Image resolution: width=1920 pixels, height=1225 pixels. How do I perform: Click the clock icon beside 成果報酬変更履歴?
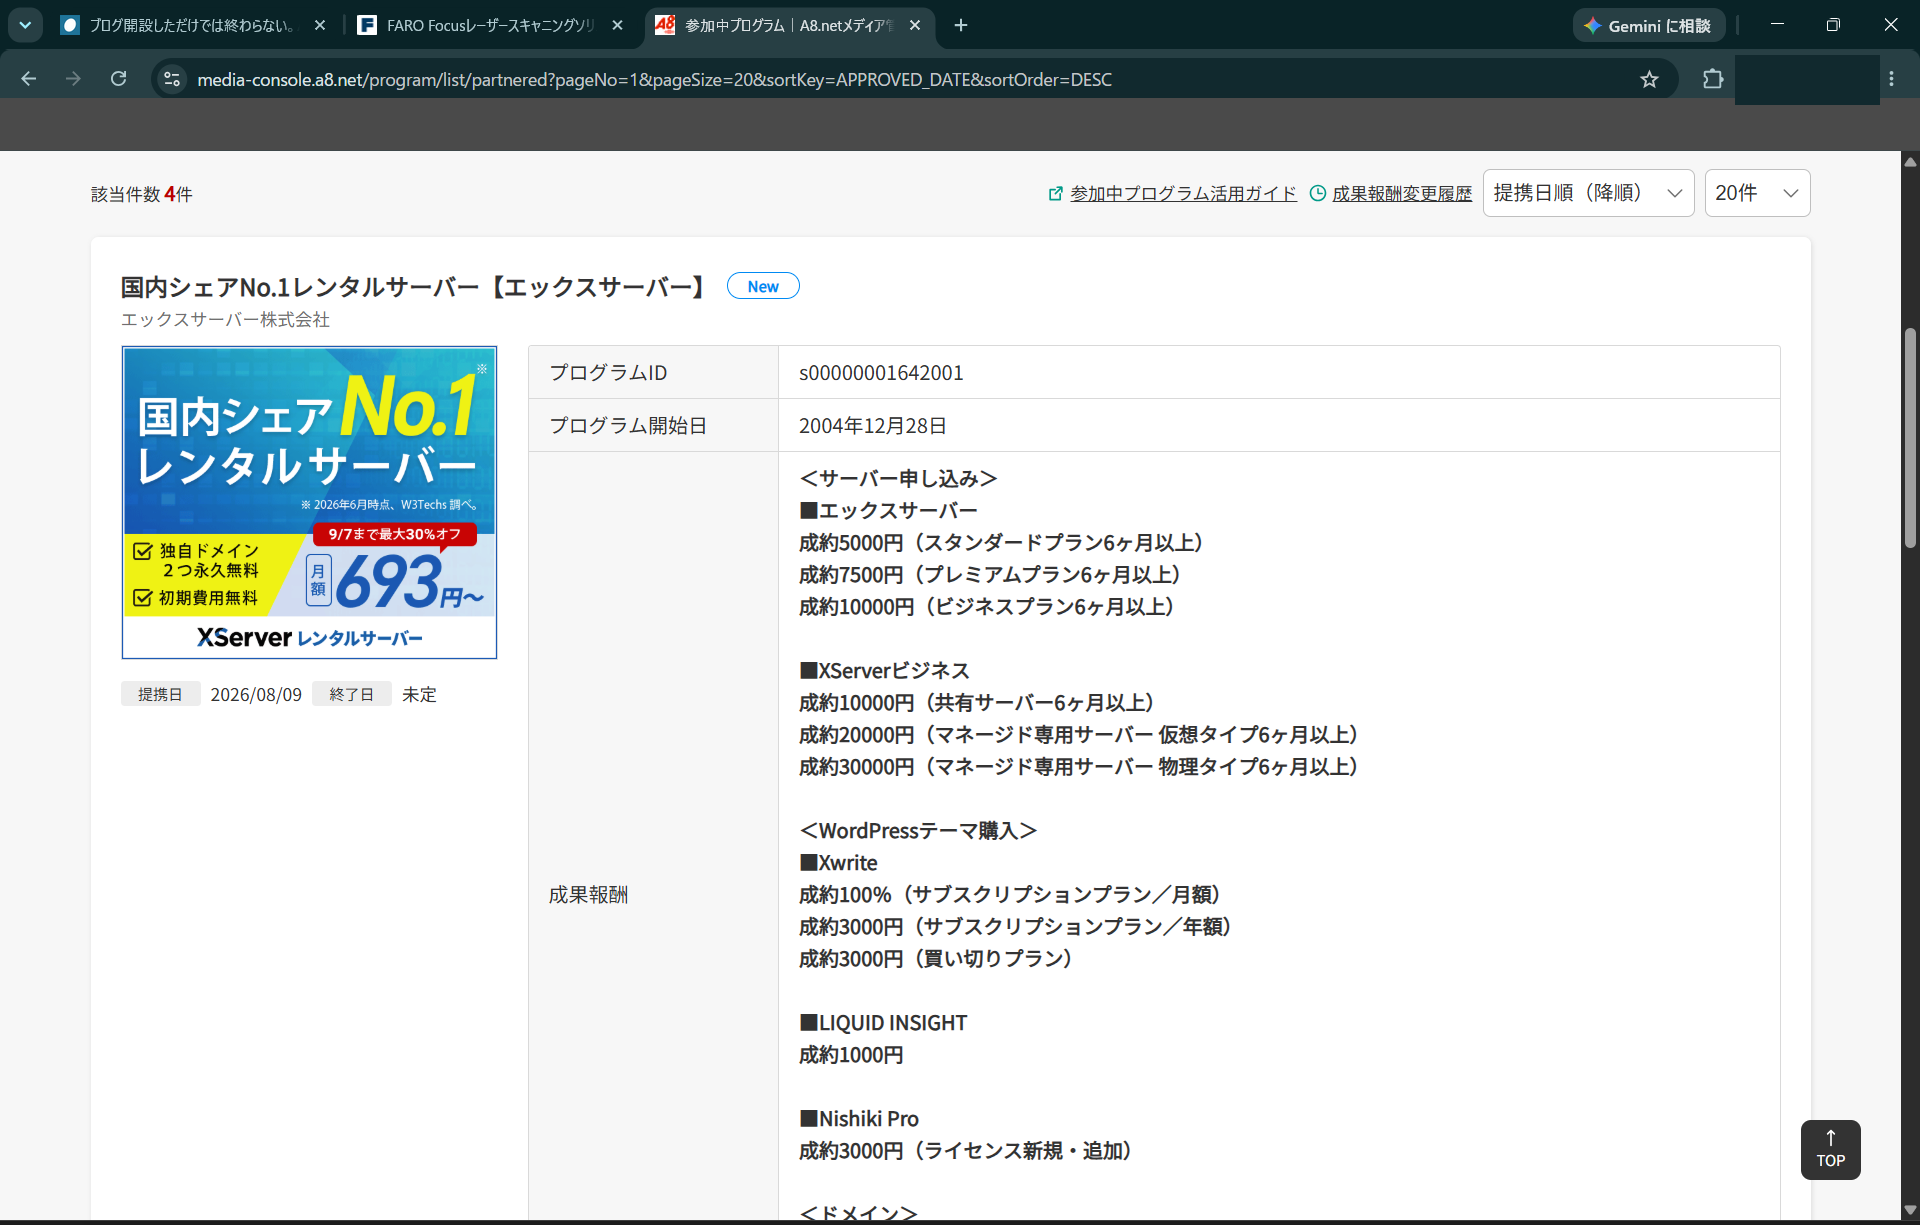point(1318,194)
